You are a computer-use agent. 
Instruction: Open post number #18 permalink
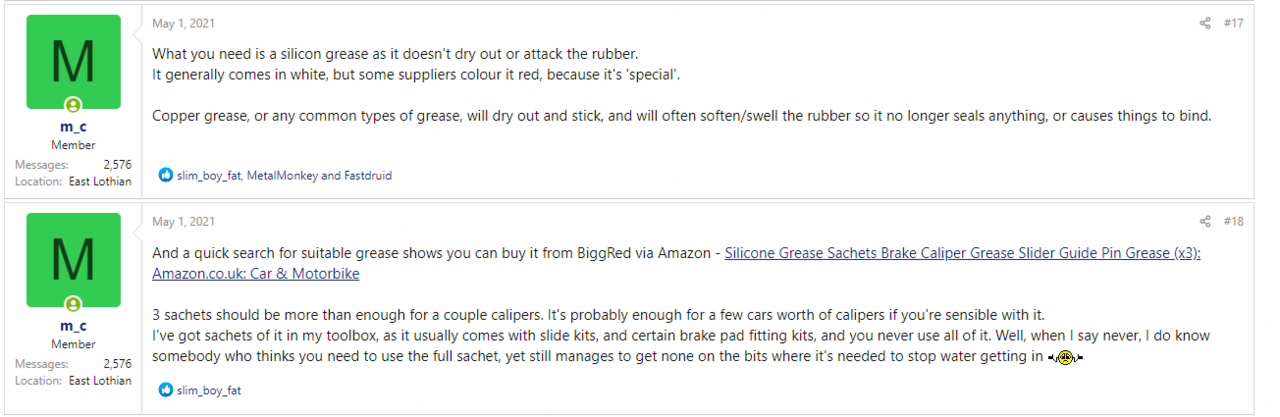[x=1233, y=221]
